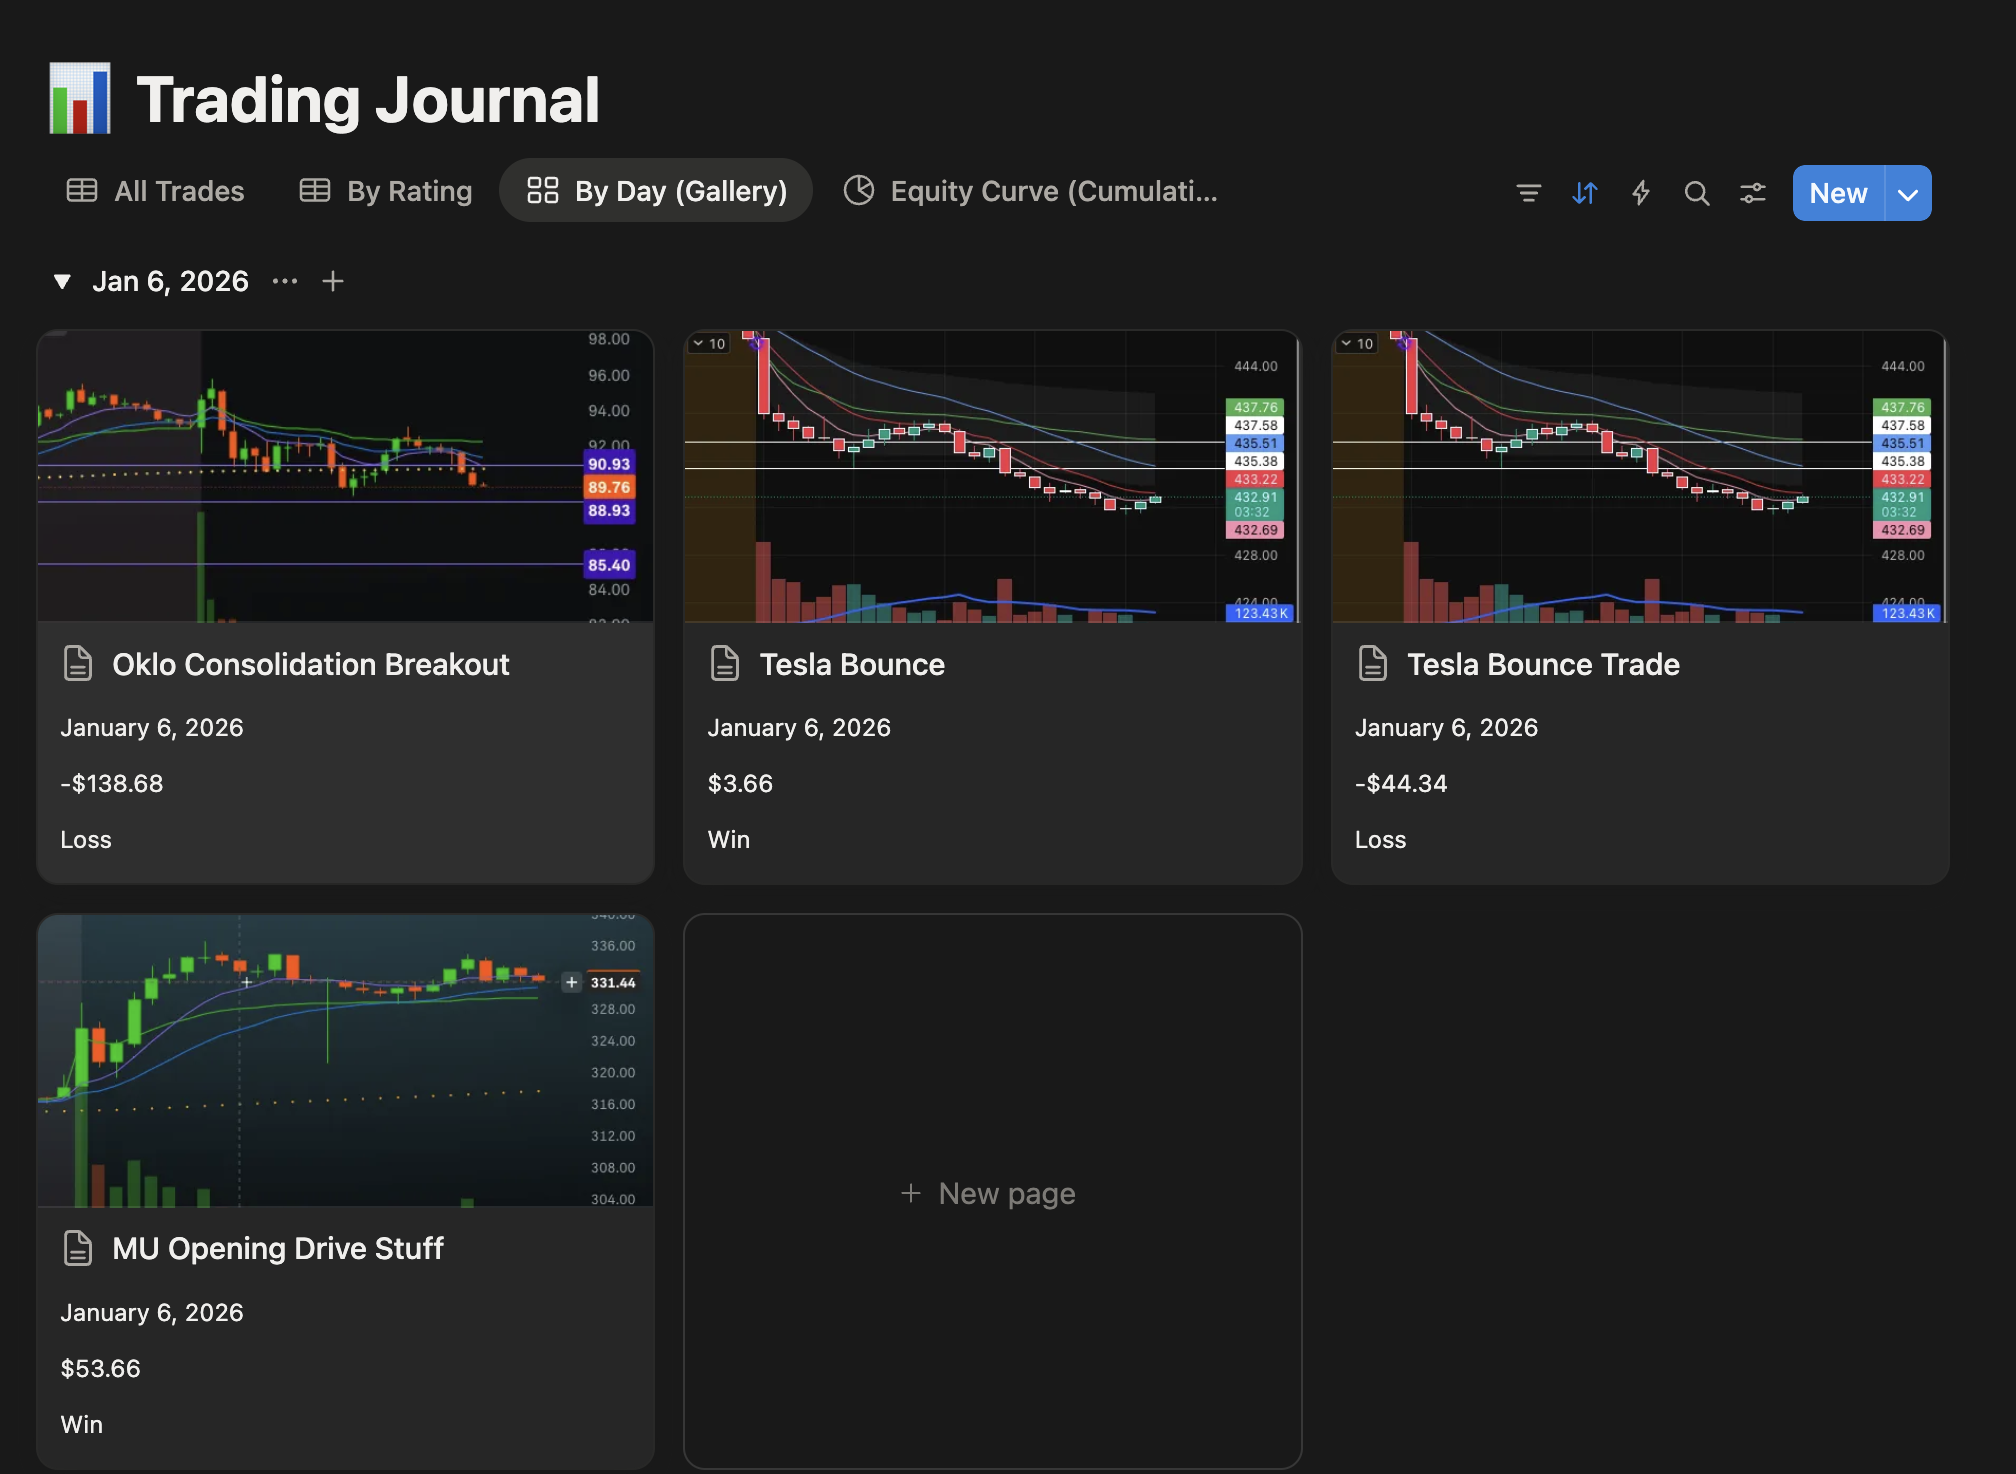Image resolution: width=2016 pixels, height=1474 pixels.
Task: Switch to the All Trades tab
Action: 155,191
